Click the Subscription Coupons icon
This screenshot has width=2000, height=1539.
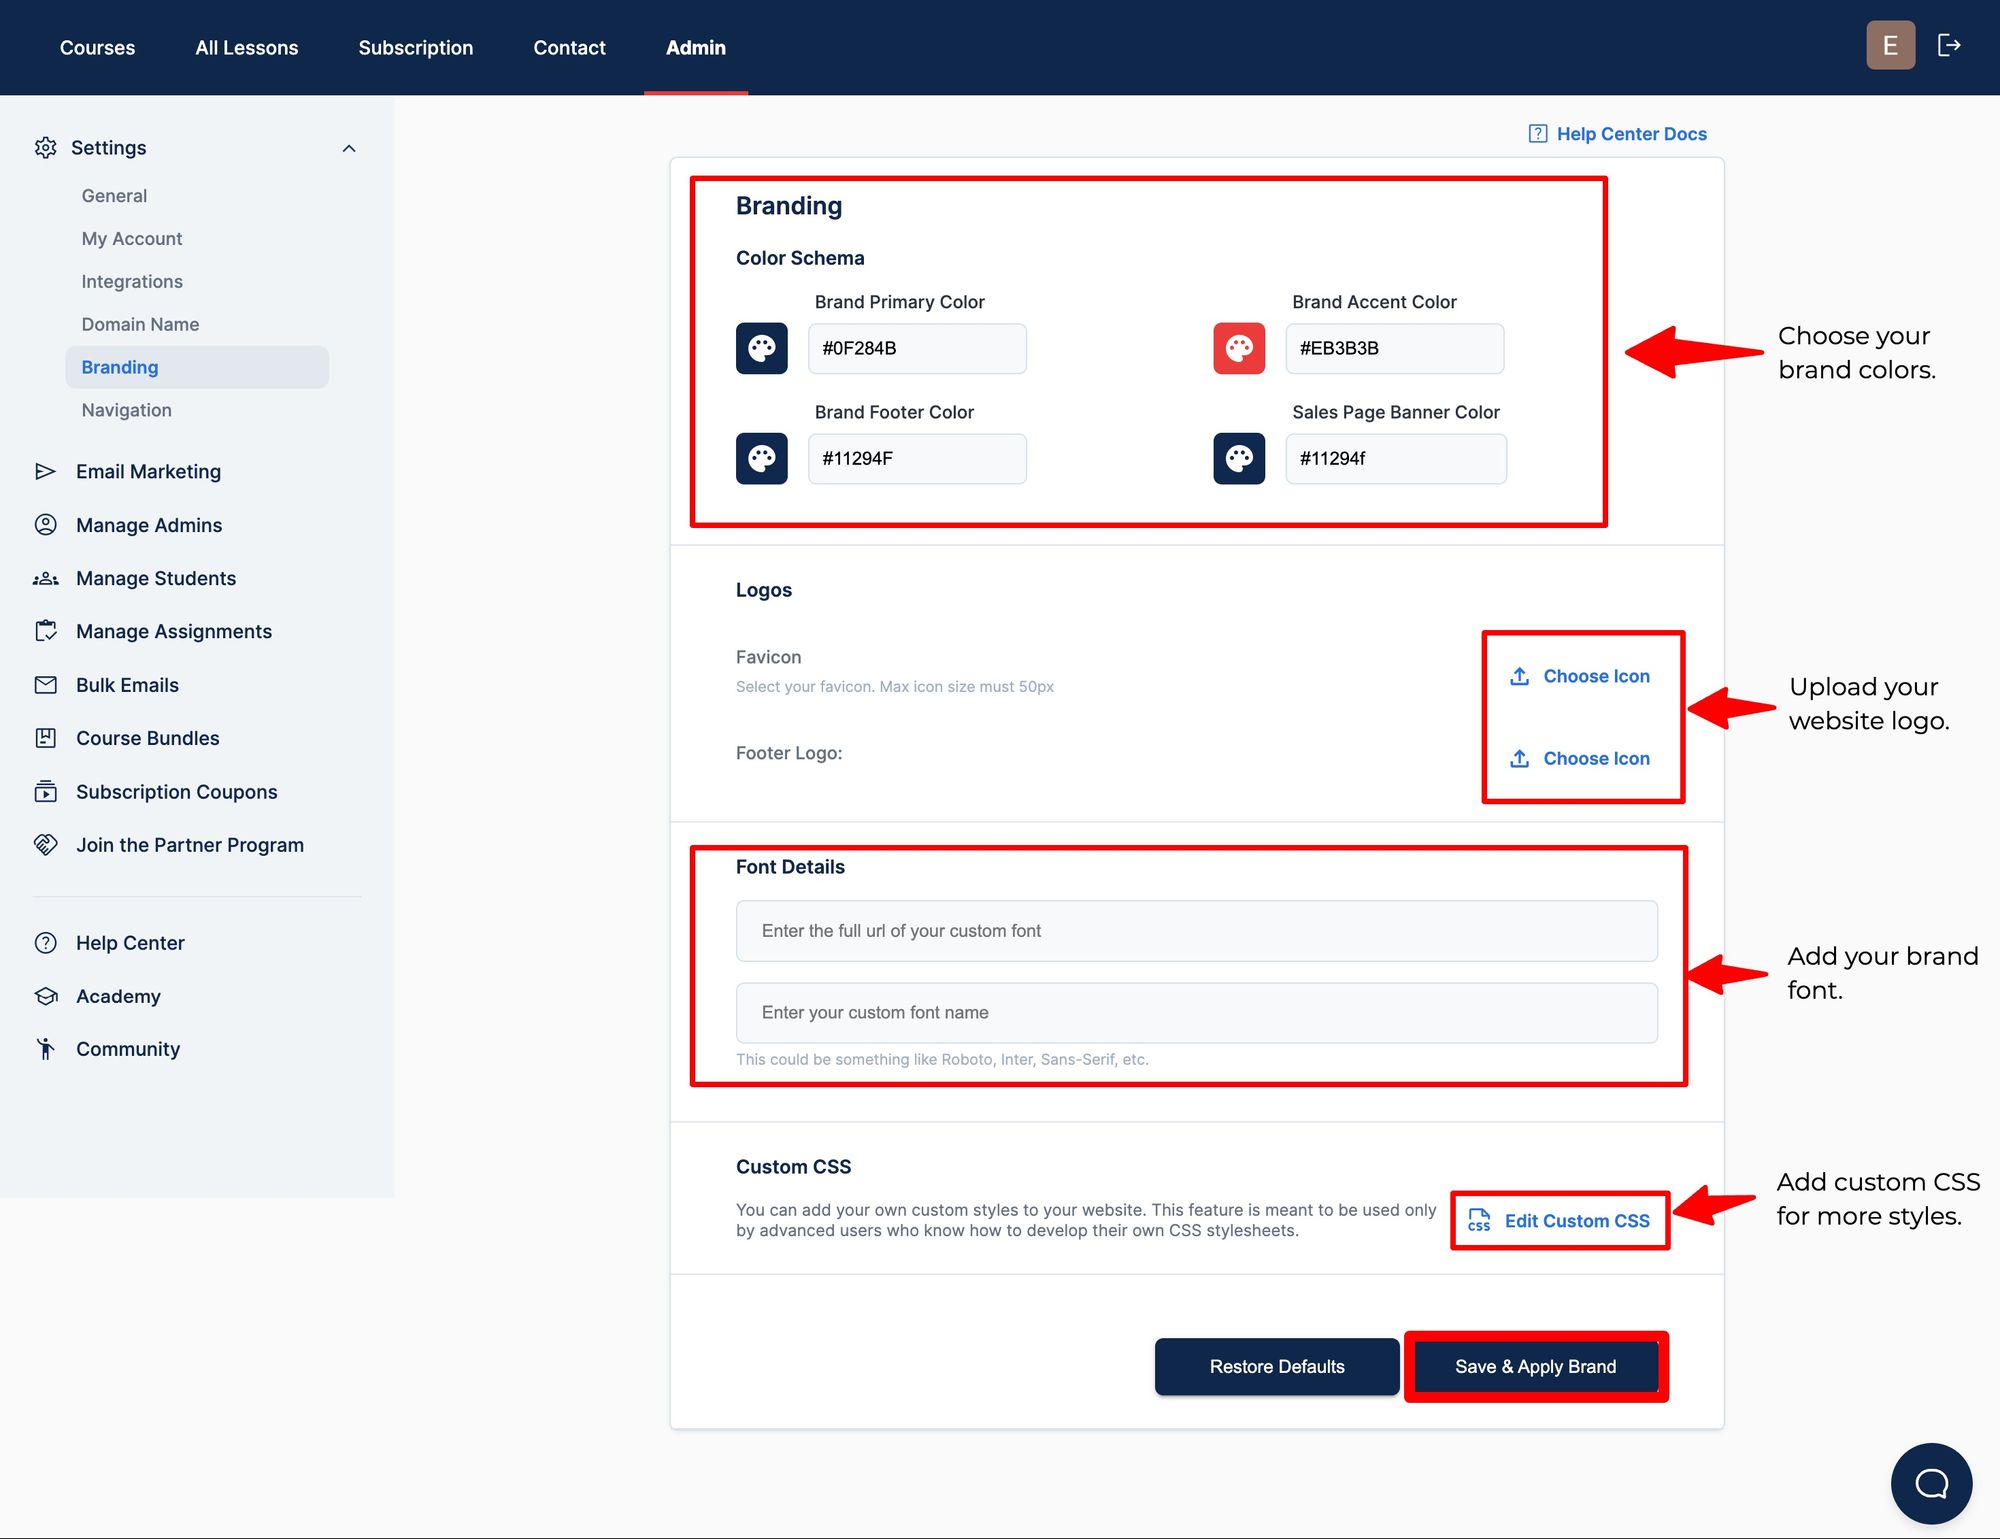coord(45,791)
